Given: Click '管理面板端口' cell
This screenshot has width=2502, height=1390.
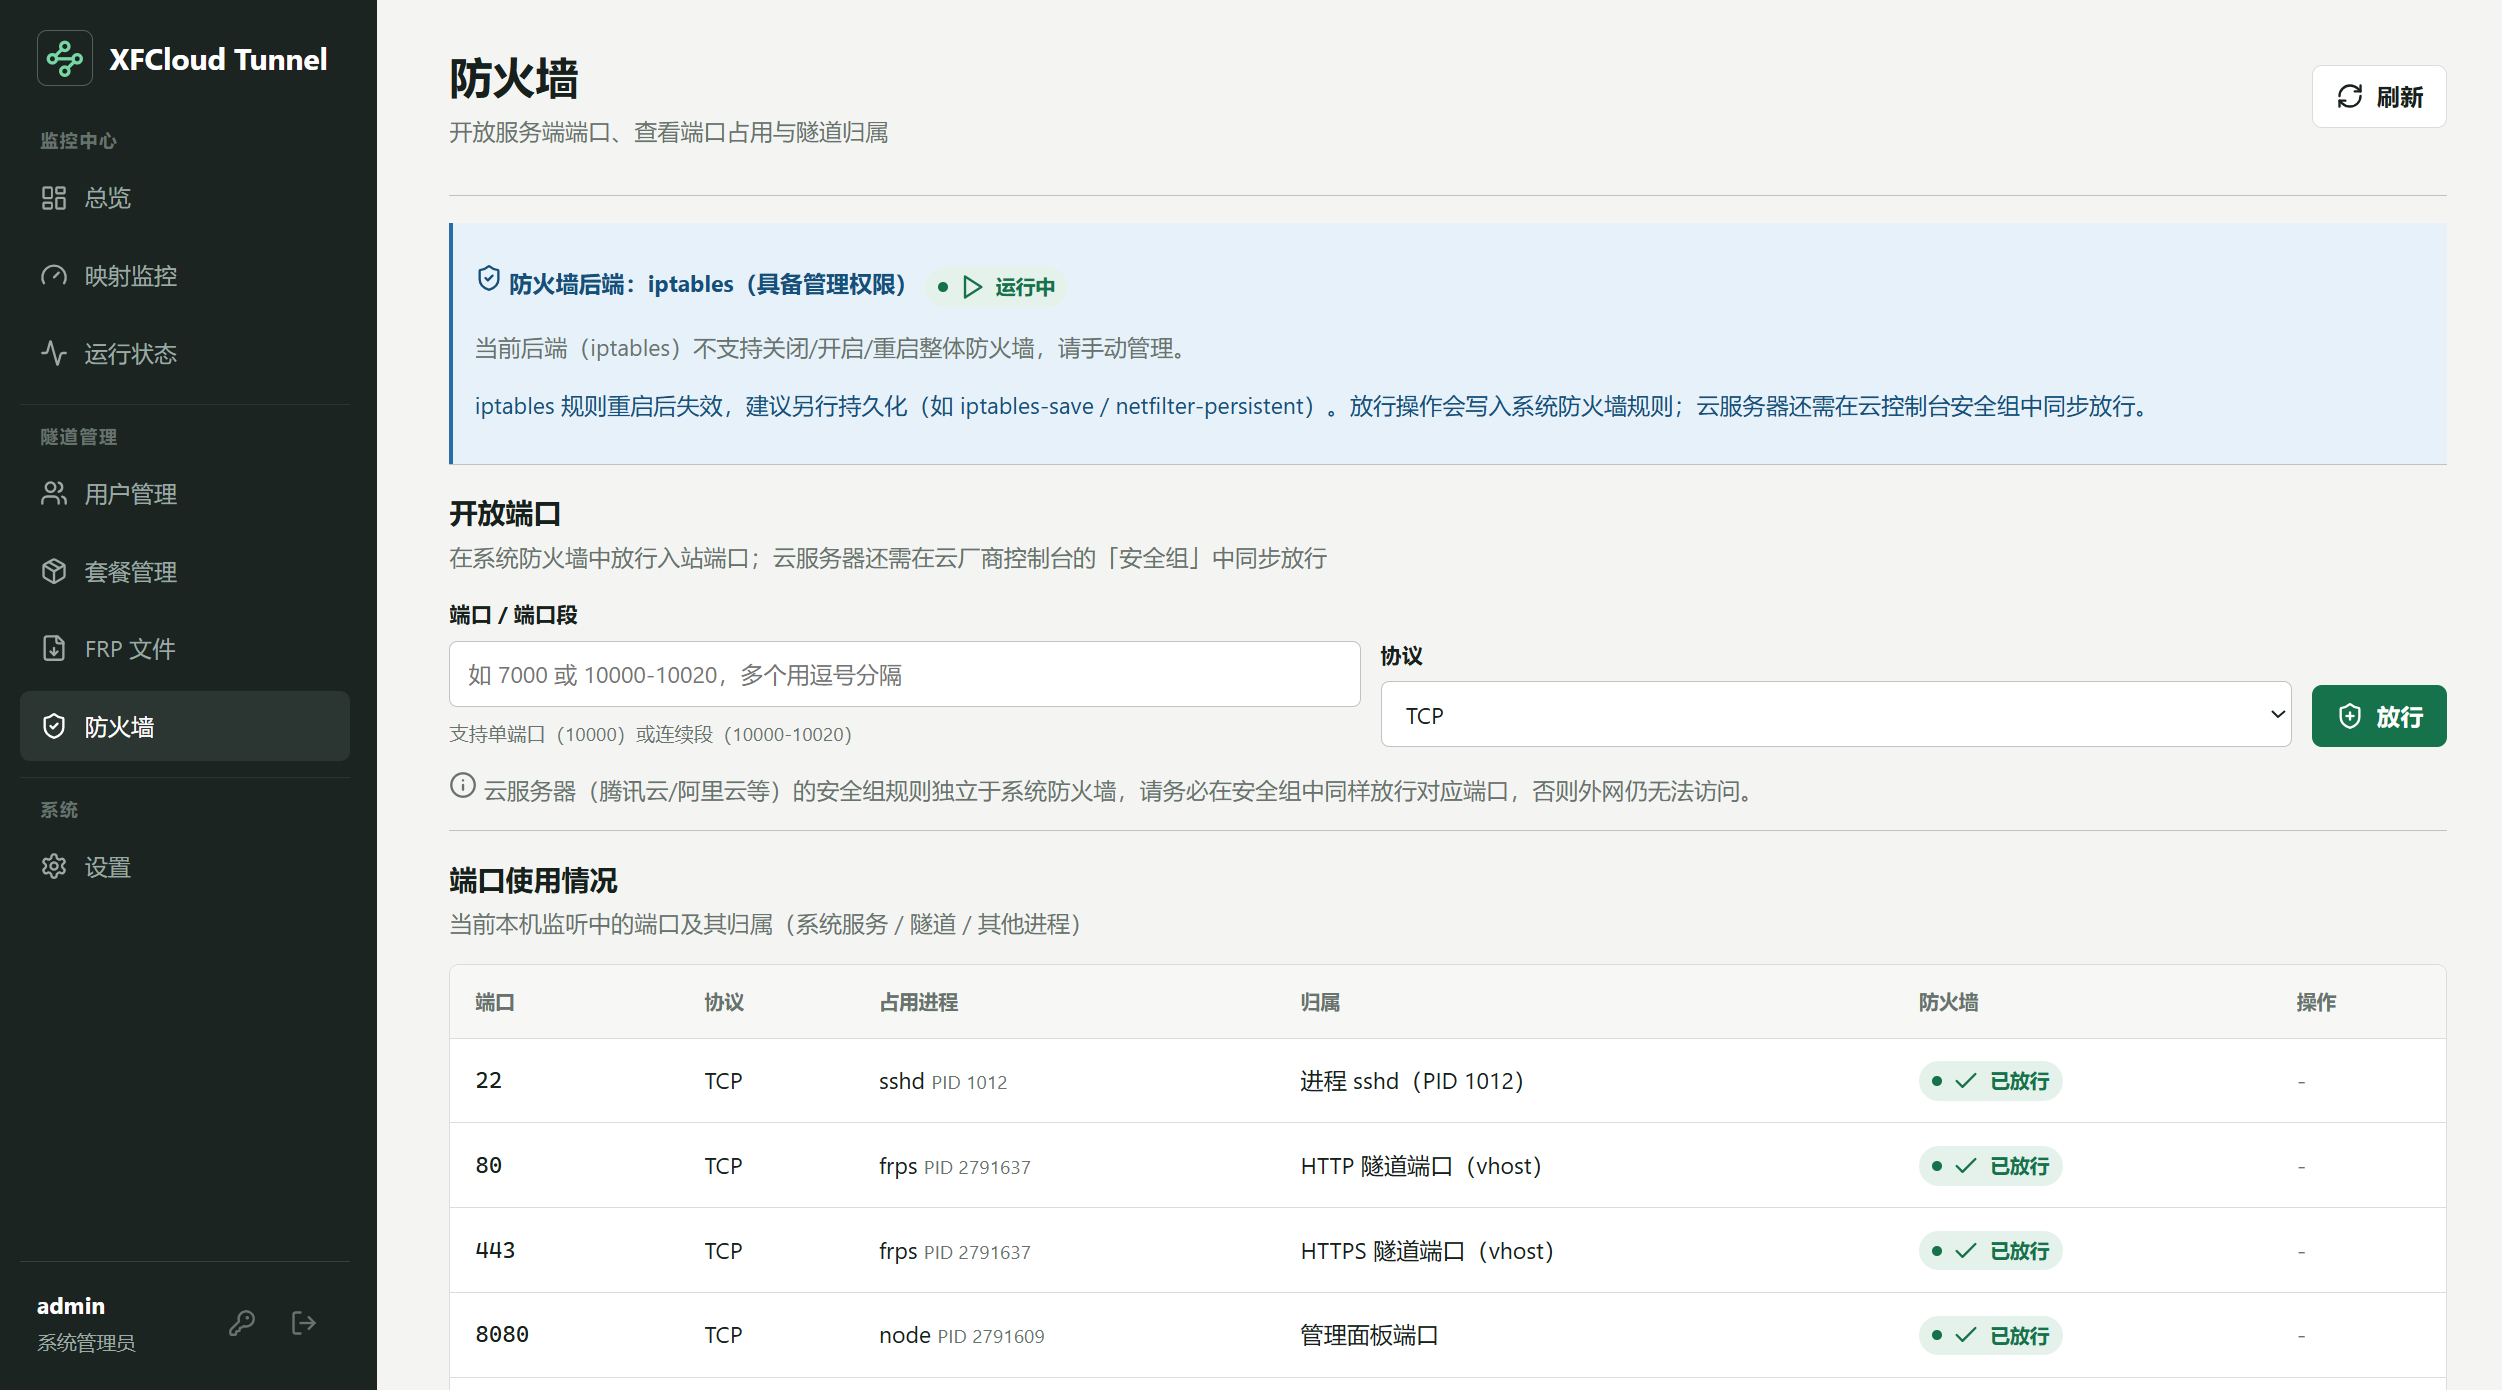Looking at the screenshot, I should tap(1369, 1336).
